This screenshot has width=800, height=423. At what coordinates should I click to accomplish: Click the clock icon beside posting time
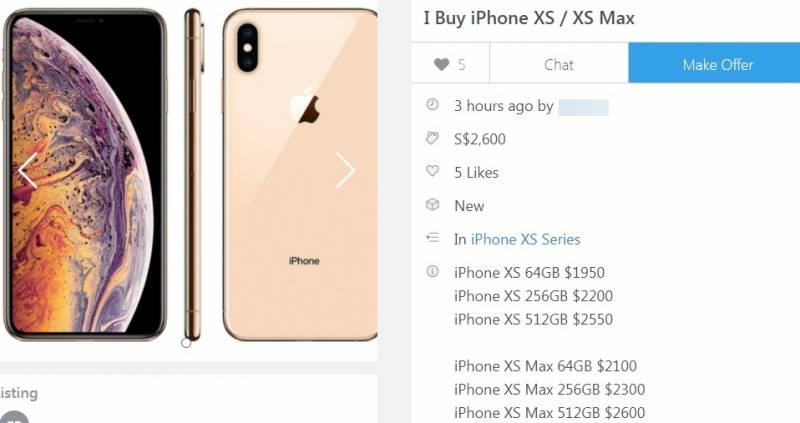pyautogui.click(x=432, y=105)
